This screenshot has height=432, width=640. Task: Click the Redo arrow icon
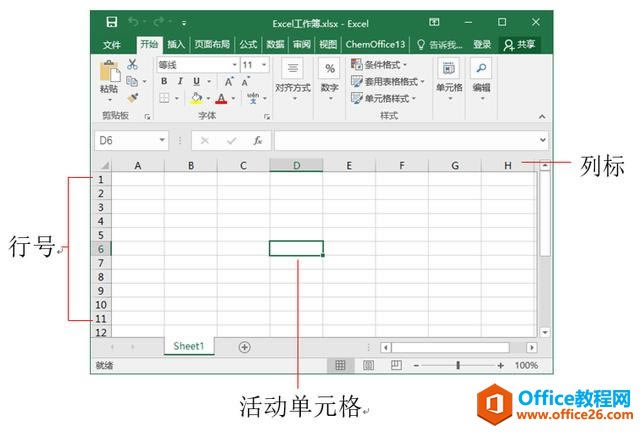pos(158,21)
